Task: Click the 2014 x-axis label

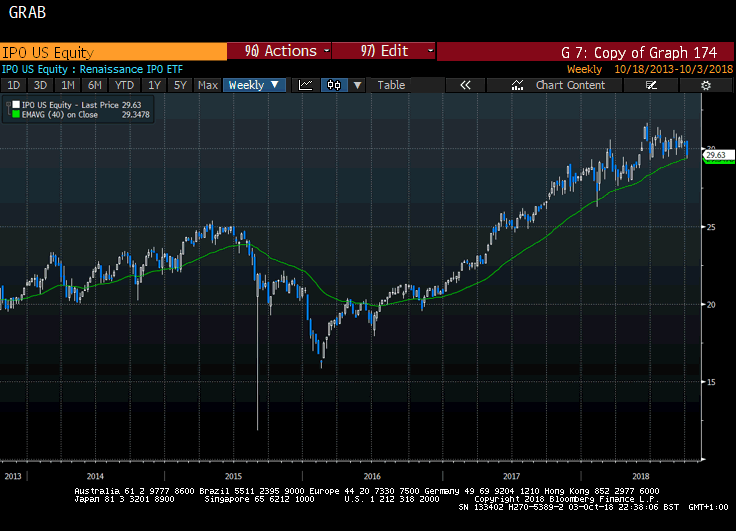Action: click(x=95, y=476)
